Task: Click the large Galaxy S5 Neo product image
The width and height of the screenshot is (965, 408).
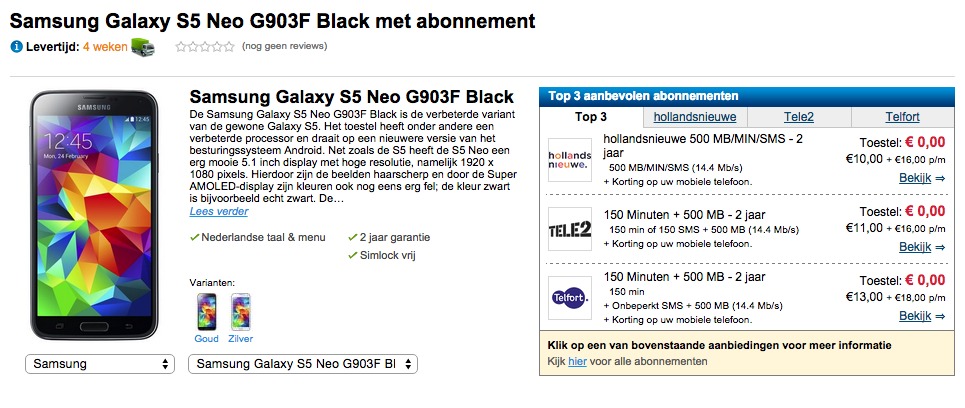Action: [94, 215]
